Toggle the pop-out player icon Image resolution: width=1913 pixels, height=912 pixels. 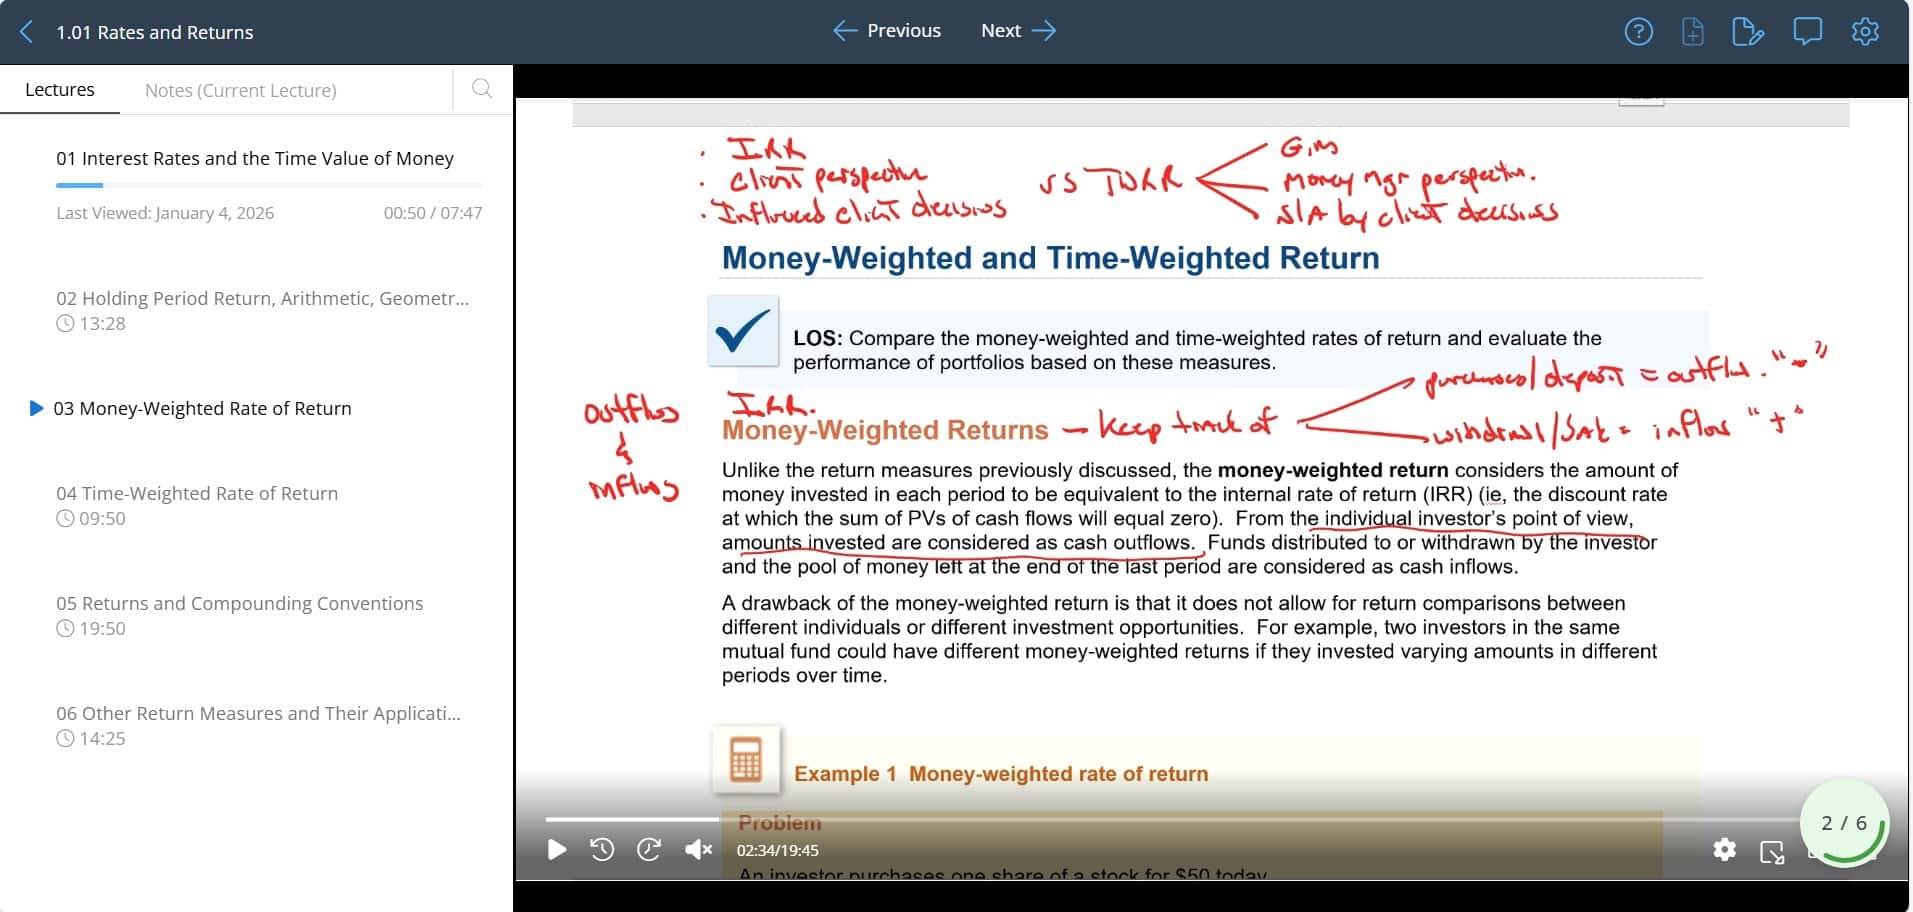click(x=1772, y=852)
